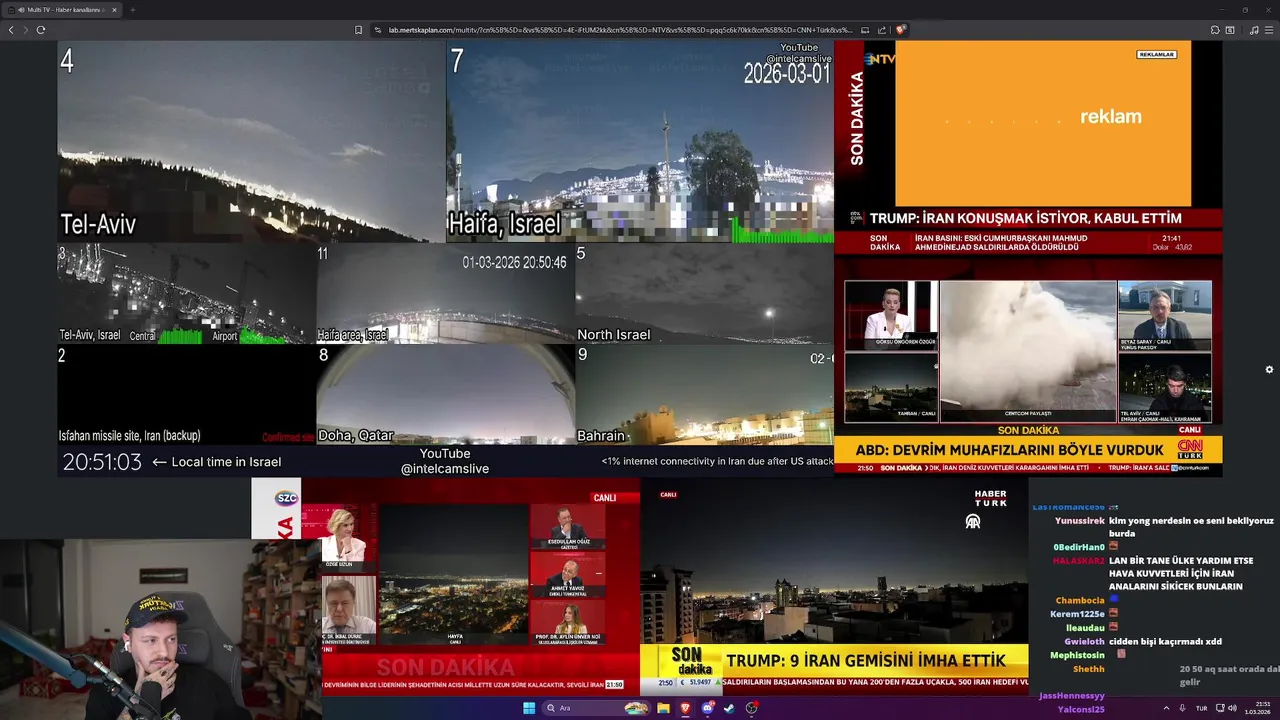Click chat username 0BedirHan0

tap(1078, 547)
